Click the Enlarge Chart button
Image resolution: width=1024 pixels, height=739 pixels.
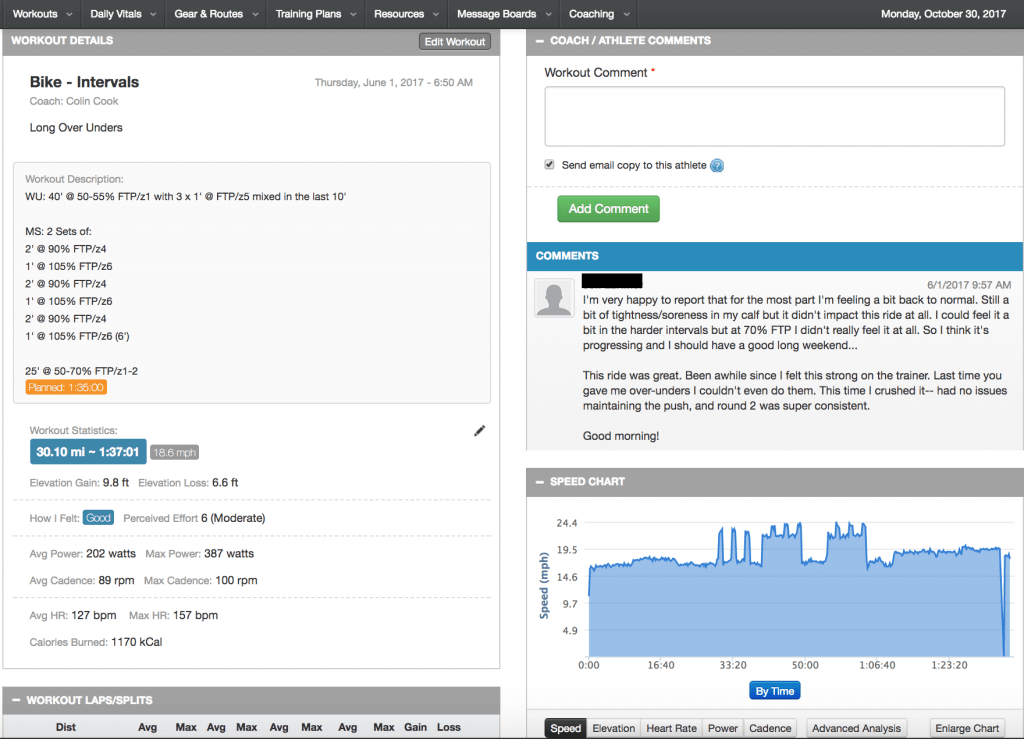click(x=967, y=728)
